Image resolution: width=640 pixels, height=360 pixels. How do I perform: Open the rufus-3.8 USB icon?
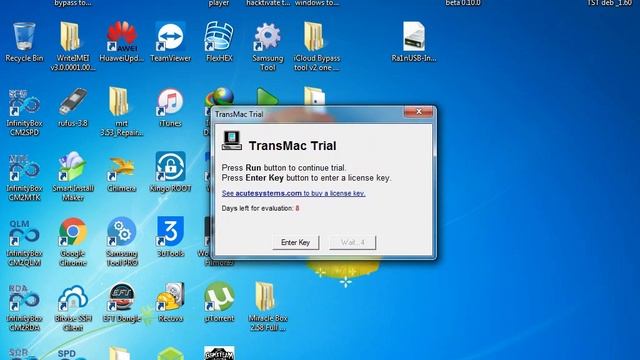[x=73, y=107]
